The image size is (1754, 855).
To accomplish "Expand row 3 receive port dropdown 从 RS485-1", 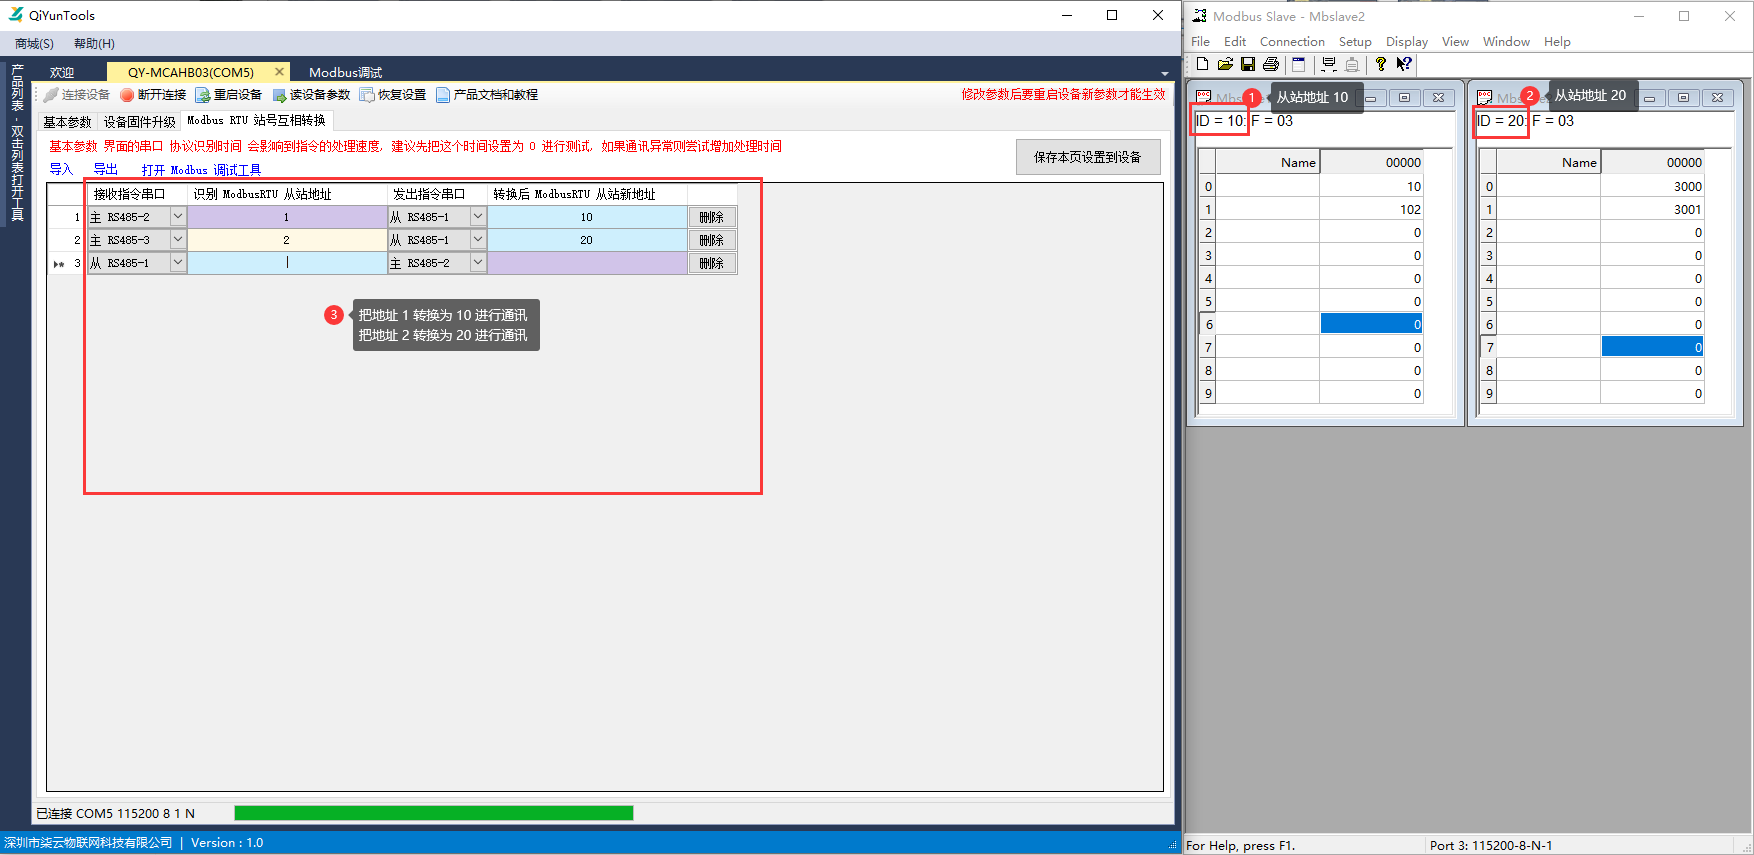I will [x=178, y=263].
